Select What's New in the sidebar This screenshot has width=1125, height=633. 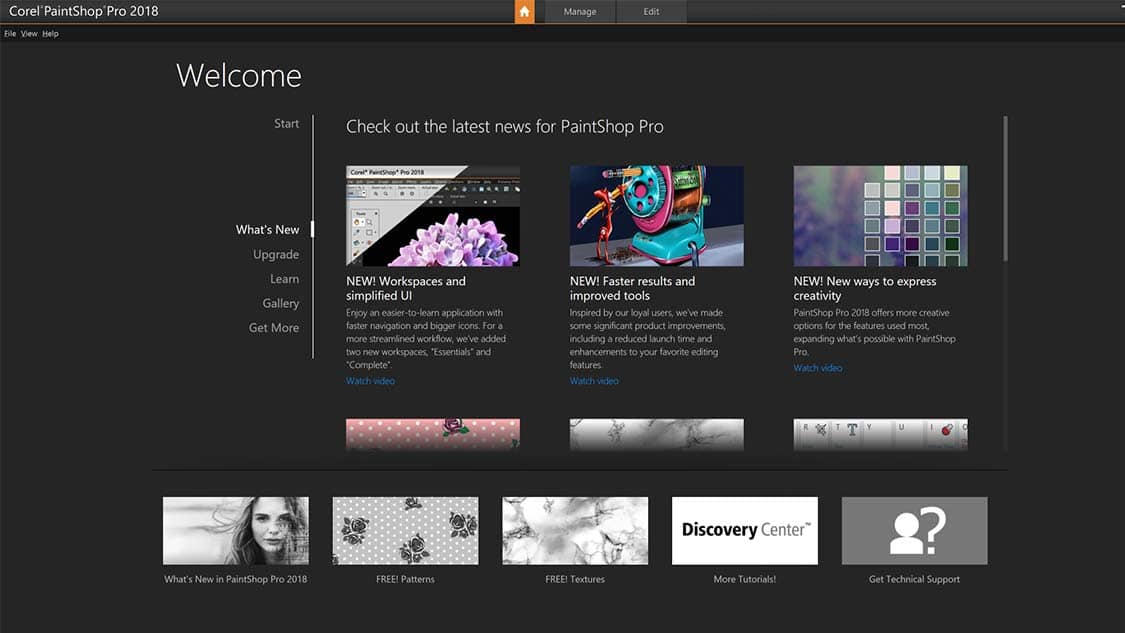[x=268, y=230]
